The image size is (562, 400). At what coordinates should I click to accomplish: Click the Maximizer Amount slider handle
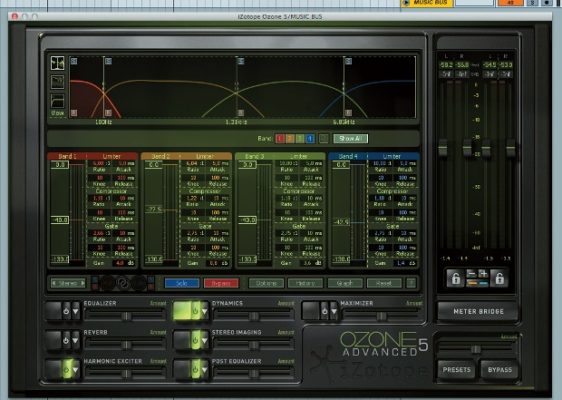[381, 316]
